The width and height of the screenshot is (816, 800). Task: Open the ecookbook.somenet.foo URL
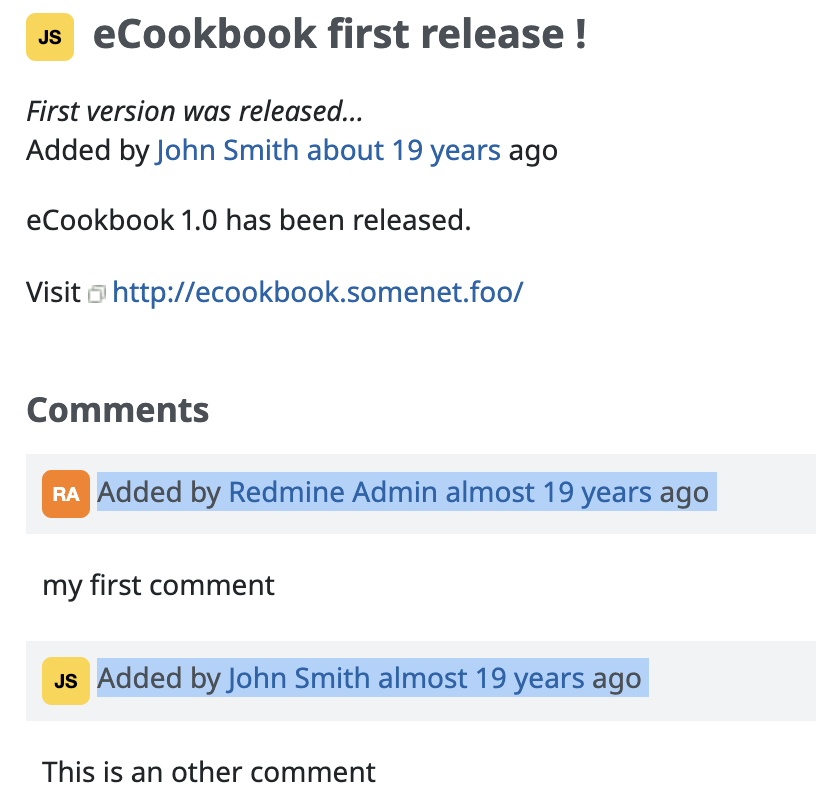click(x=318, y=293)
